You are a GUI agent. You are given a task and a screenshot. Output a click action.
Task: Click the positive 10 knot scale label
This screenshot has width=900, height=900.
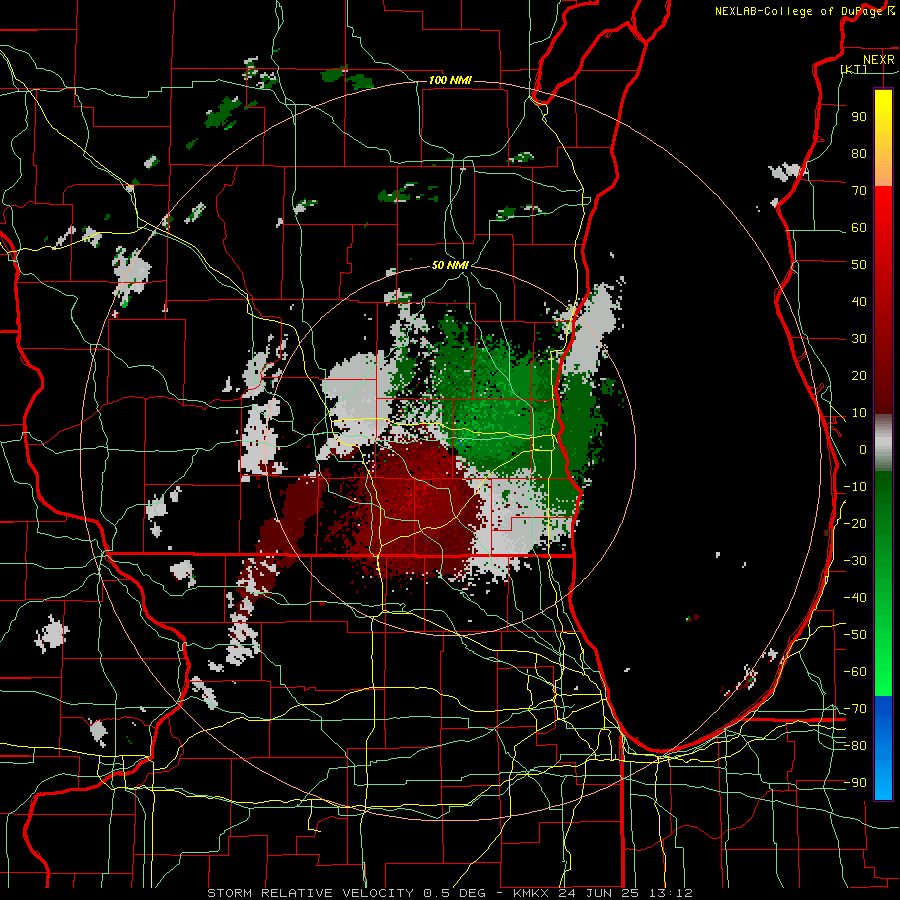(859, 412)
